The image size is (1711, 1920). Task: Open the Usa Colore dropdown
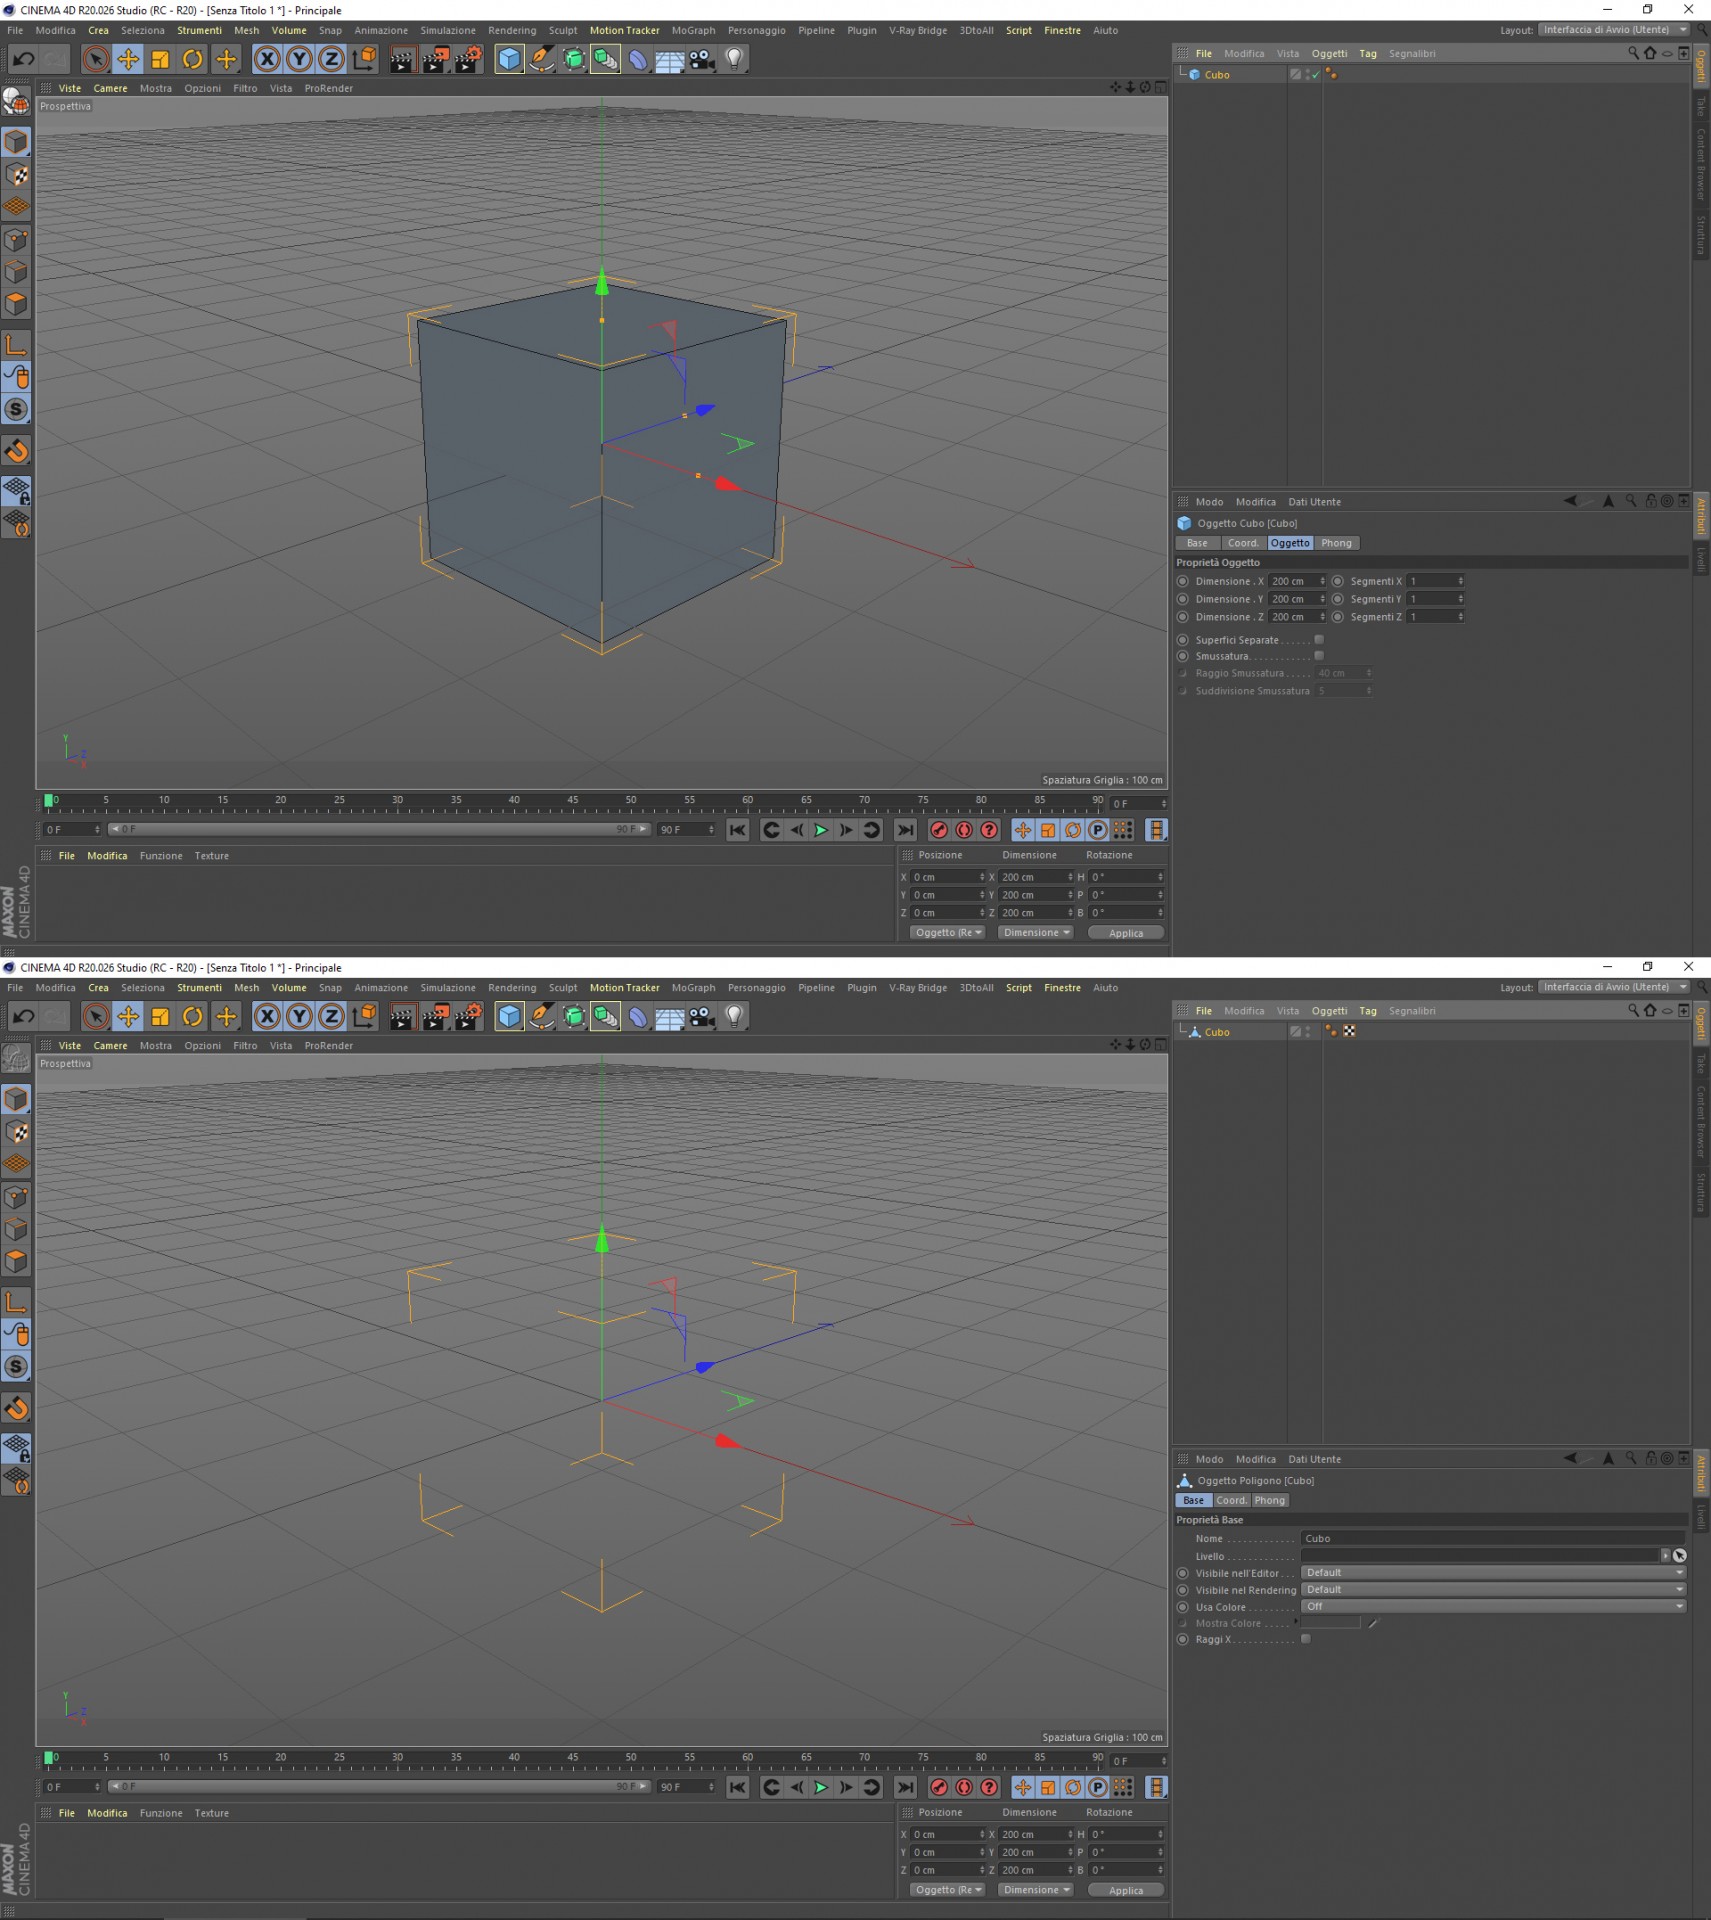[1493, 1607]
